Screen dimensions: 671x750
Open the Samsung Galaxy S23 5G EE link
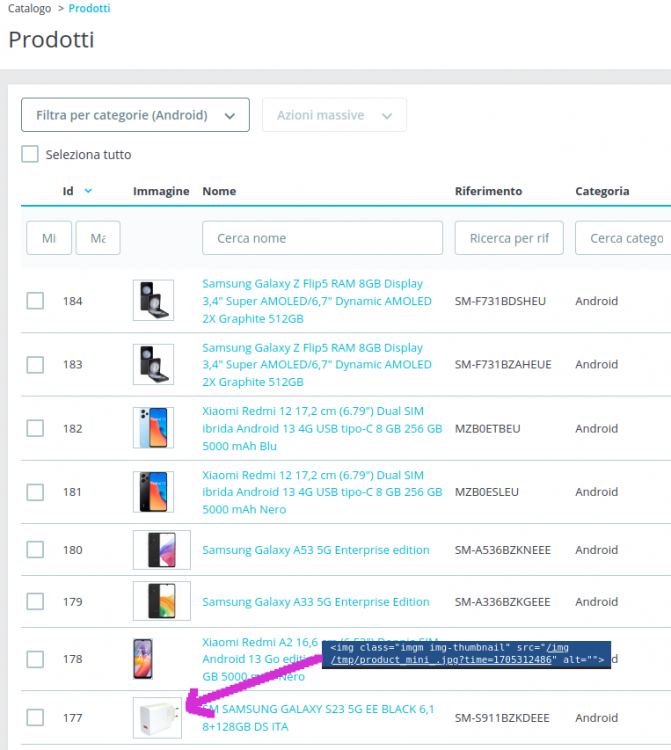pos(318,717)
